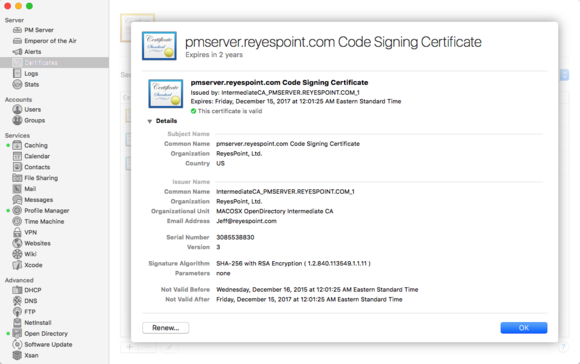Screen dimensions: 580x364
Task: Open the Wiki service icon
Action: coord(17,254)
